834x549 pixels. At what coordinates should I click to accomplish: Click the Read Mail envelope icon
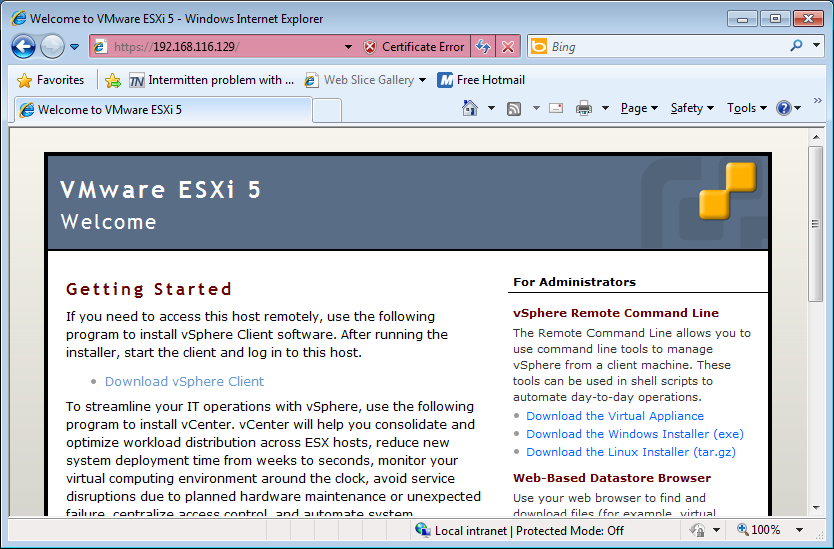(x=556, y=108)
